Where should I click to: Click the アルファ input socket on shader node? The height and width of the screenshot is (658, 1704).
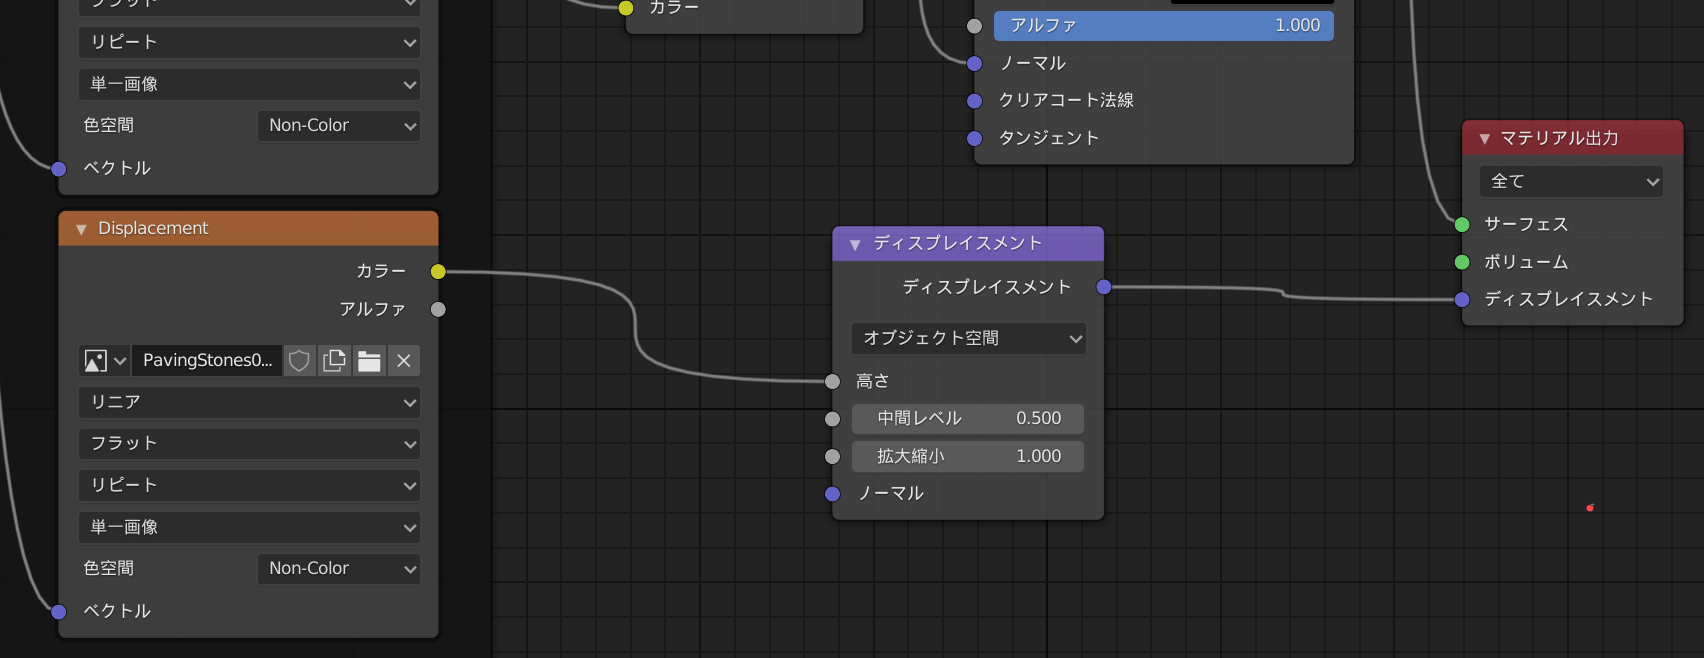point(975,26)
